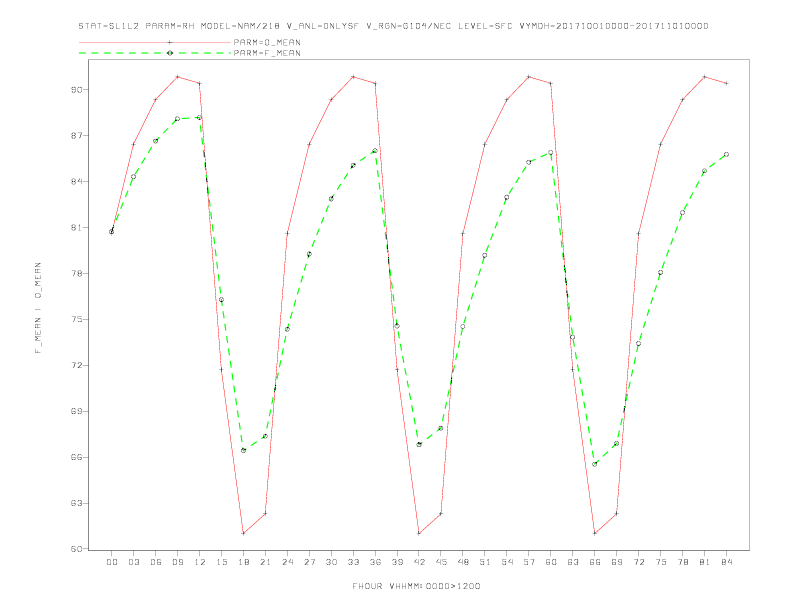Click x-axis tick label 45
This screenshot has width=792, height=612.
[x=441, y=562]
